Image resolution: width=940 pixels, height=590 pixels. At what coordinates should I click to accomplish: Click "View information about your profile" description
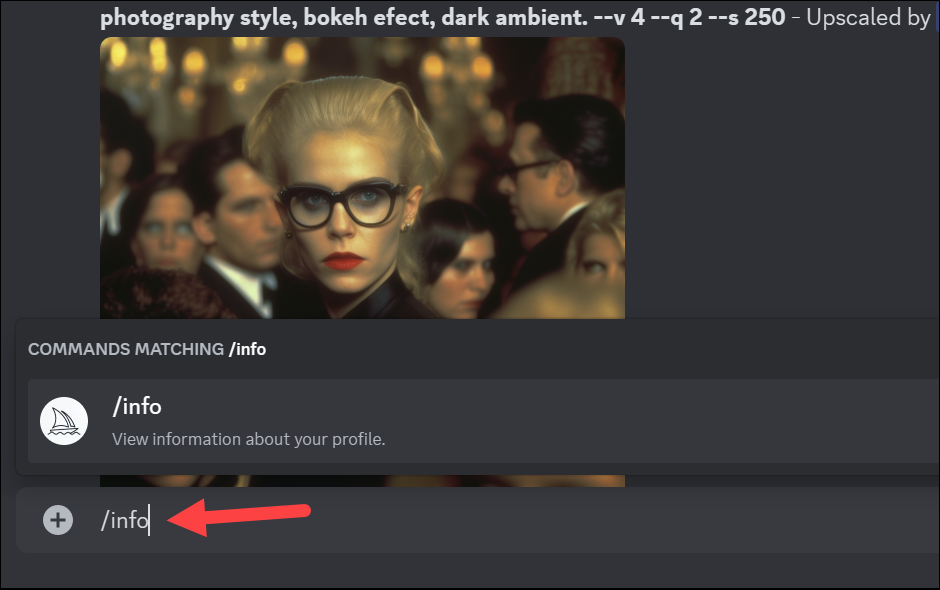248,439
